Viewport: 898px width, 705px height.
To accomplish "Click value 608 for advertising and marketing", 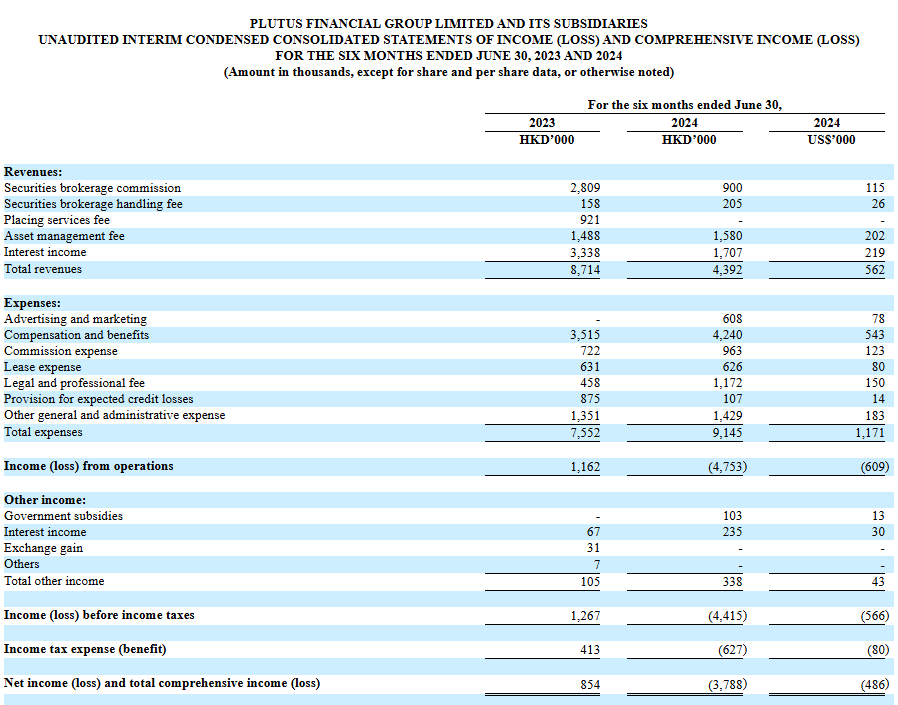I will pos(732,319).
